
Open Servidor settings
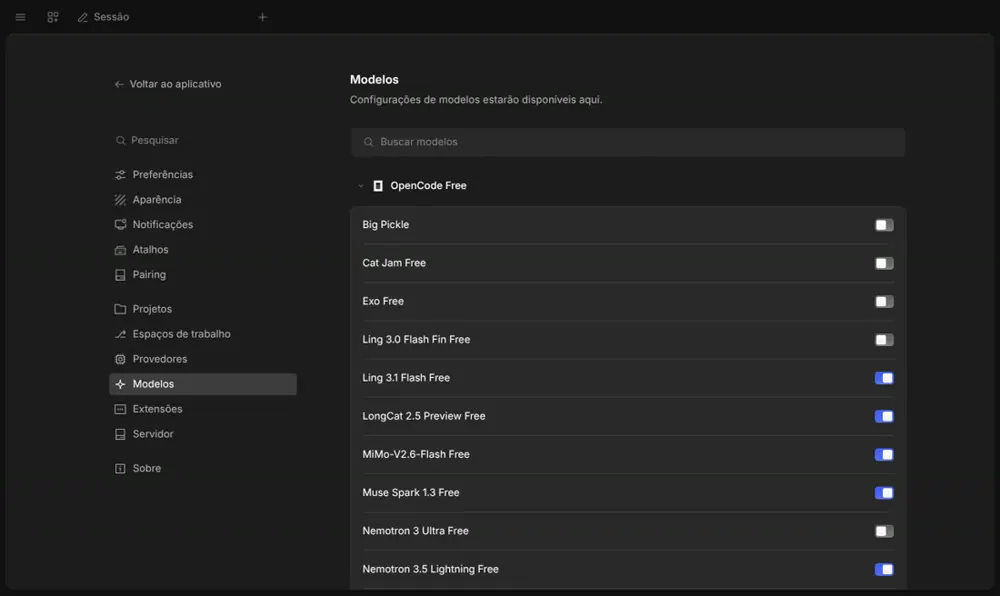click(203, 434)
